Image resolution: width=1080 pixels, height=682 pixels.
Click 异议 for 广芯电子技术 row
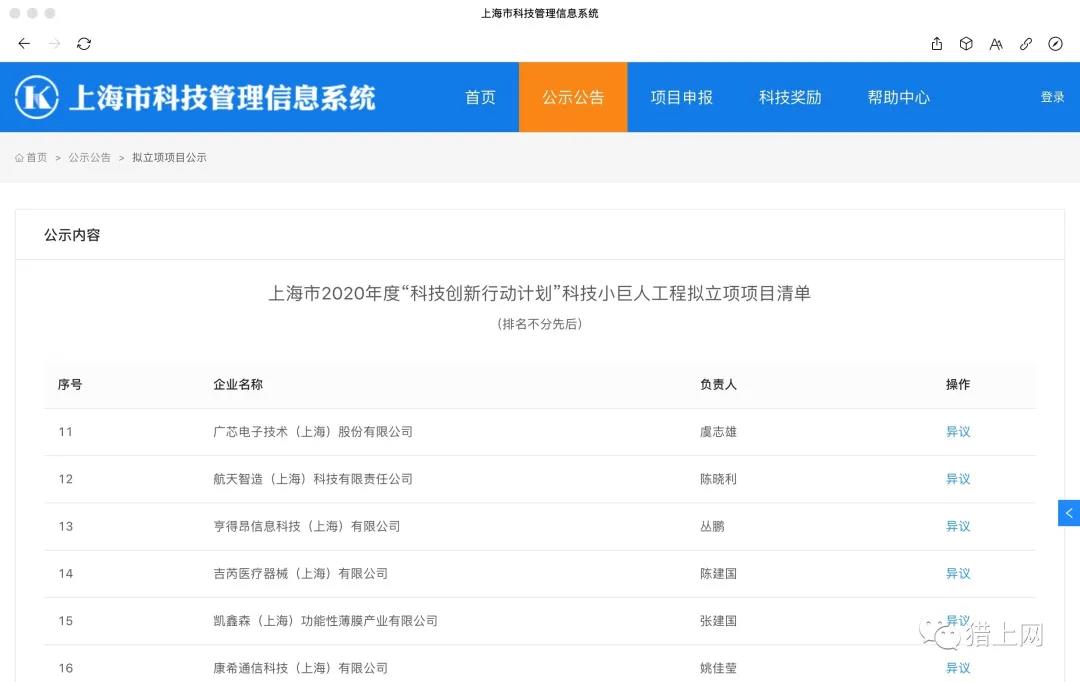pyautogui.click(x=958, y=432)
